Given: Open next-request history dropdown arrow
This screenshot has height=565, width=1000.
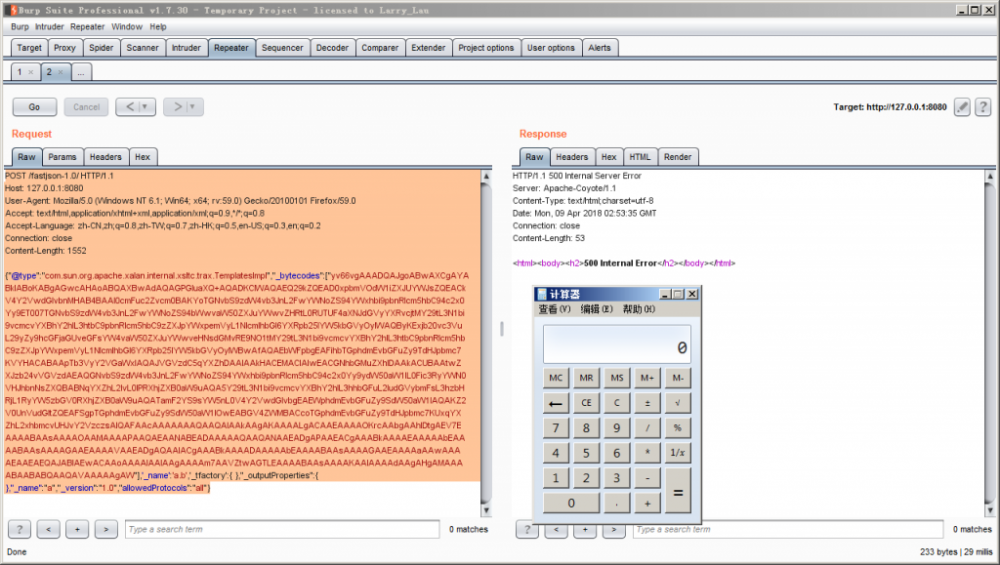Looking at the screenshot, I should click(x=193, y=107).
